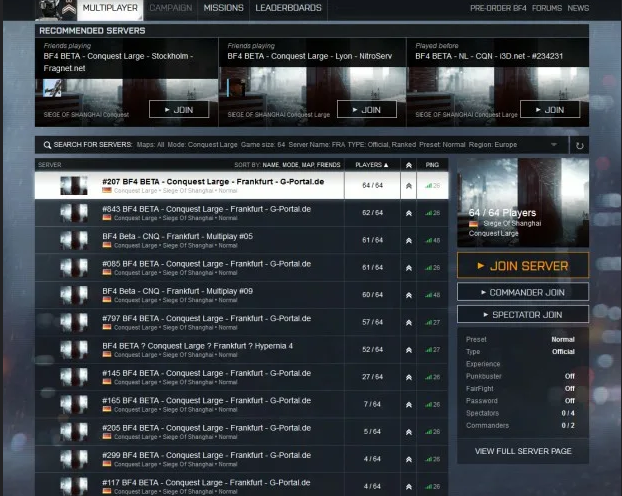This screenshot has height=496, width=622.
Task: Click German flag in server preview panel
Action: pos(473,224)
